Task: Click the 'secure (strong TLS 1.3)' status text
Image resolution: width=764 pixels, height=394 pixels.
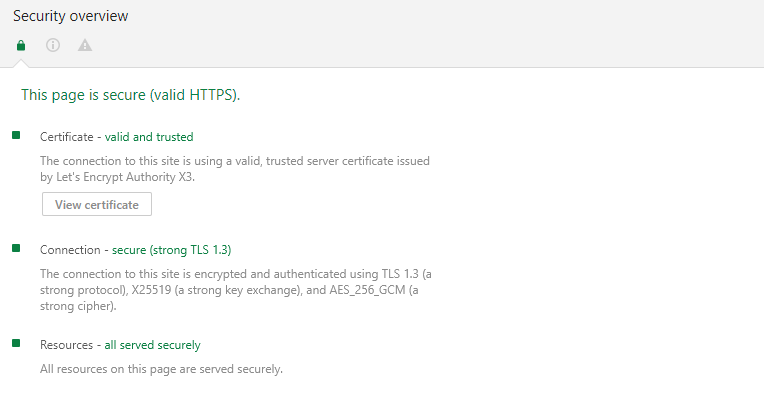Action: [172, 250]
